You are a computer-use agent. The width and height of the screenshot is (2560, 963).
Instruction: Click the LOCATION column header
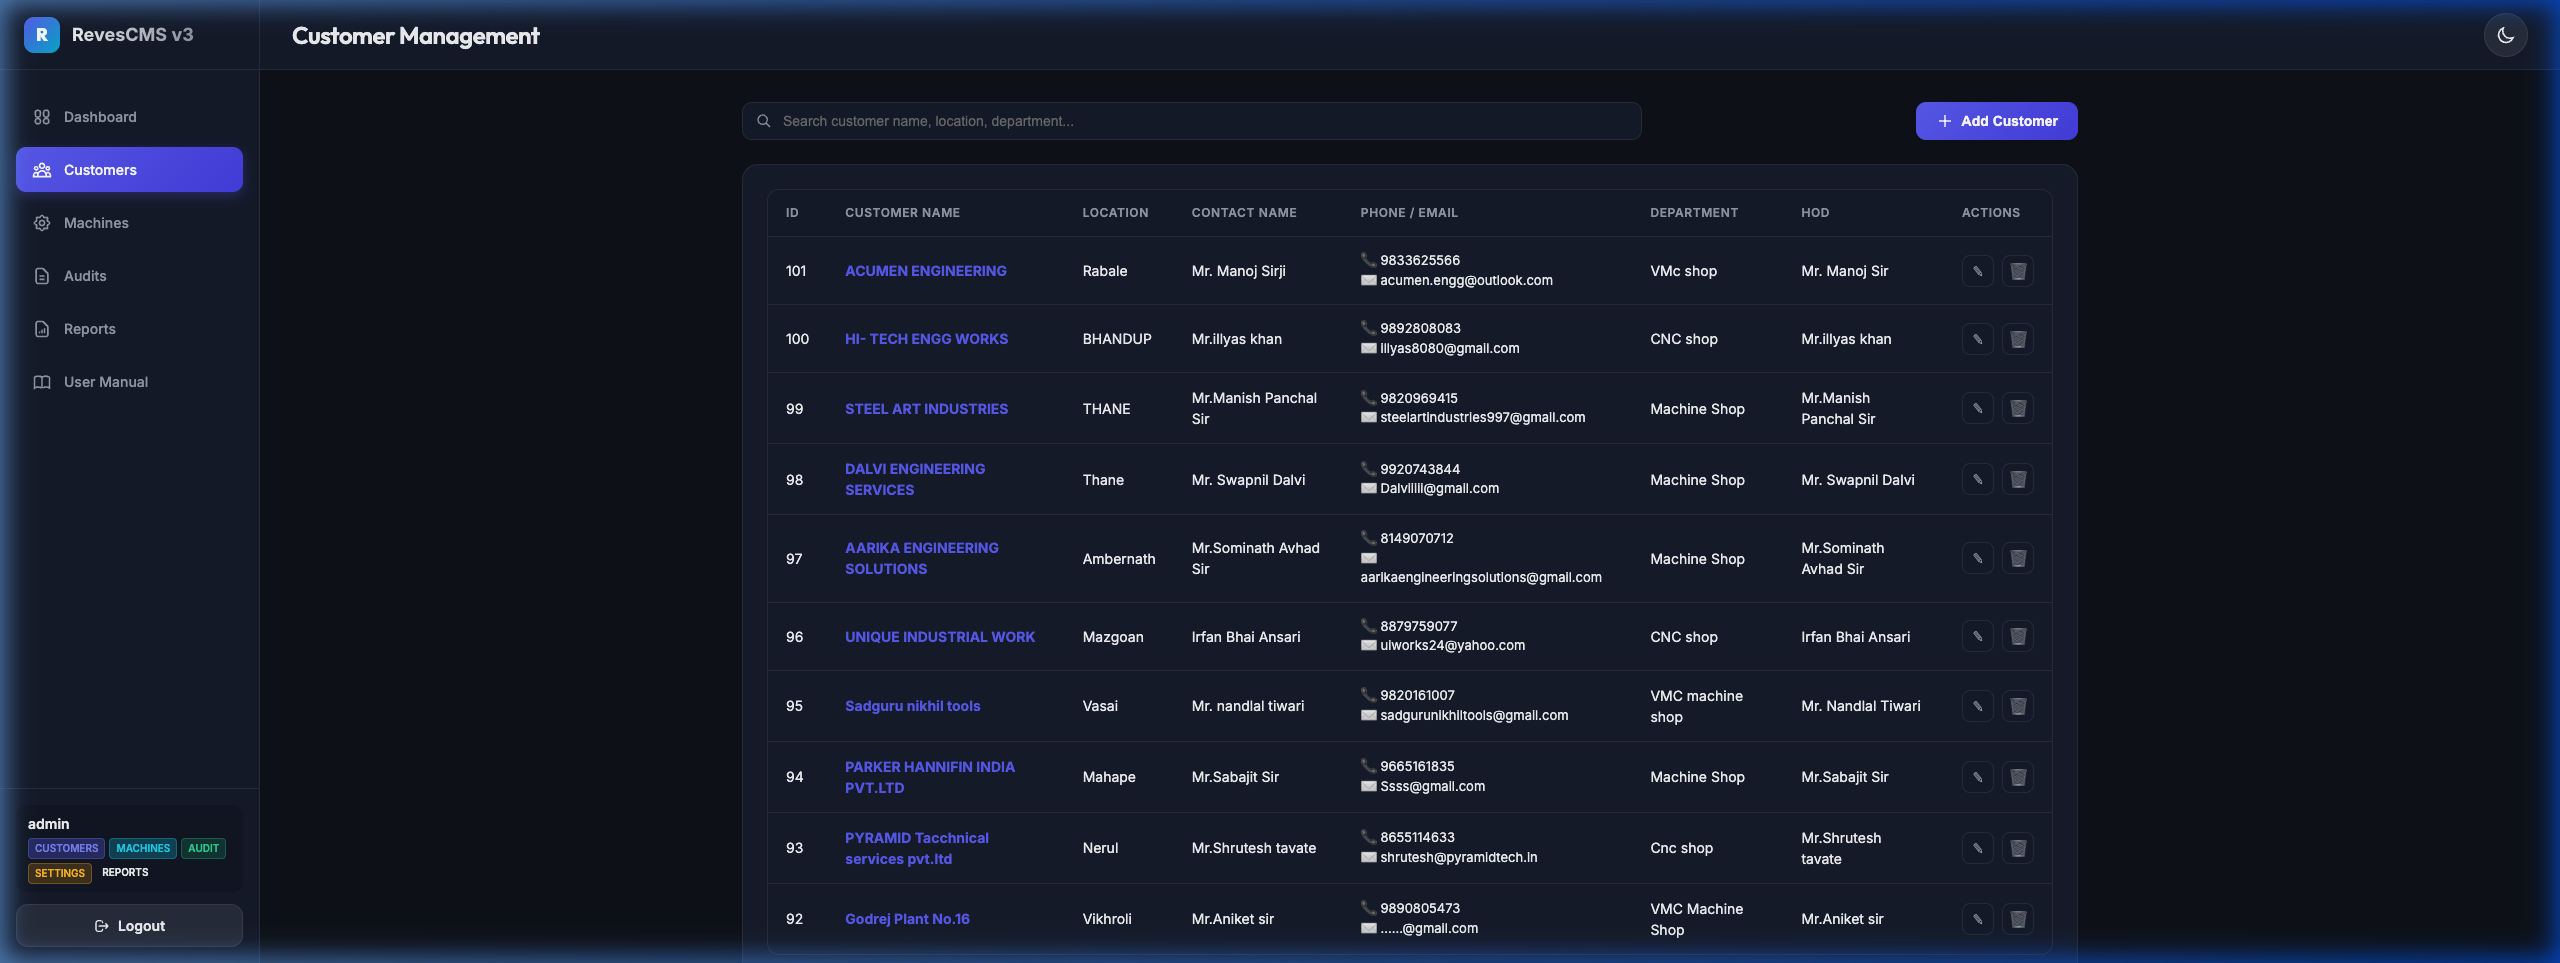[1115, 213]
